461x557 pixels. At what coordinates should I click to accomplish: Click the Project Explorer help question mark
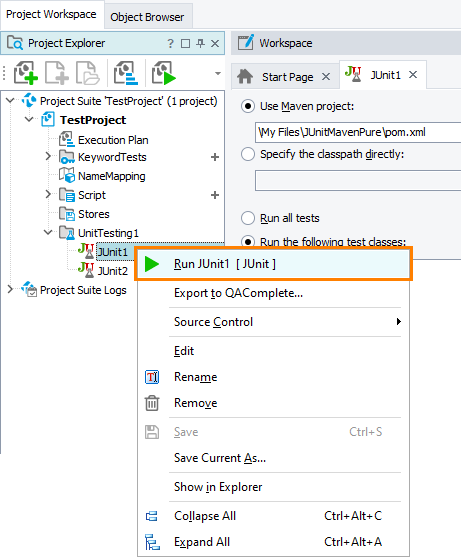point(171,43)
